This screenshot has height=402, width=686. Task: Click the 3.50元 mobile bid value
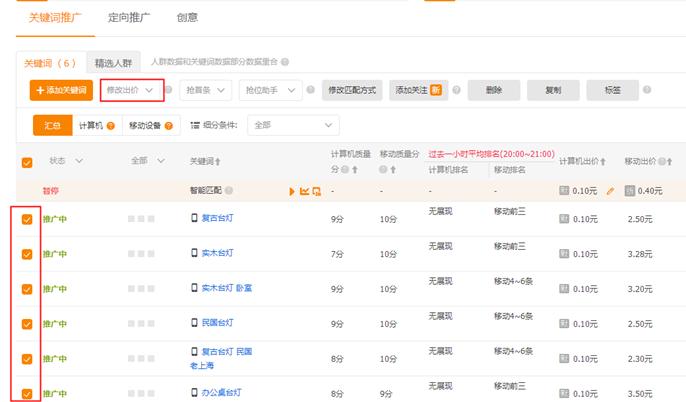tap(640, 394)
